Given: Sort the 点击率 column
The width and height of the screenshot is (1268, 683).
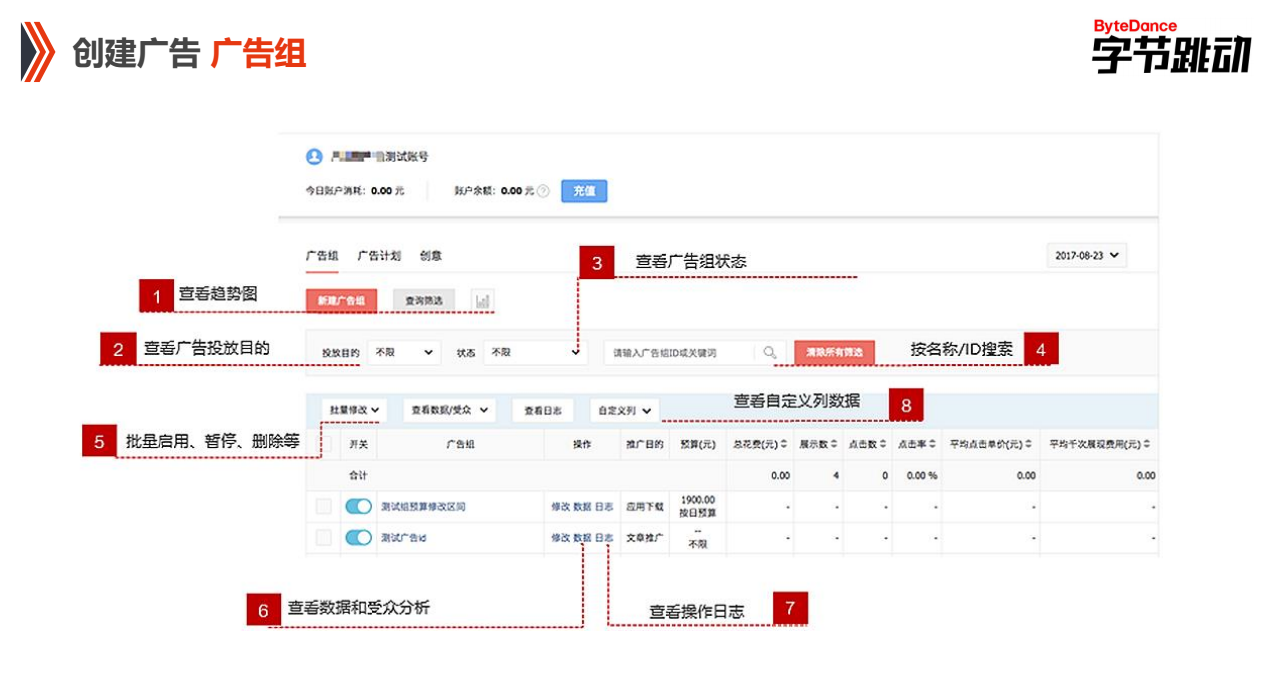Looking at the screenshot, I should 932,444.
